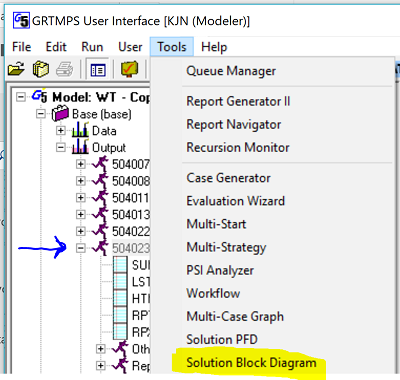
Task: Click the yellow package toolbar icon
Action: [41, 69]
